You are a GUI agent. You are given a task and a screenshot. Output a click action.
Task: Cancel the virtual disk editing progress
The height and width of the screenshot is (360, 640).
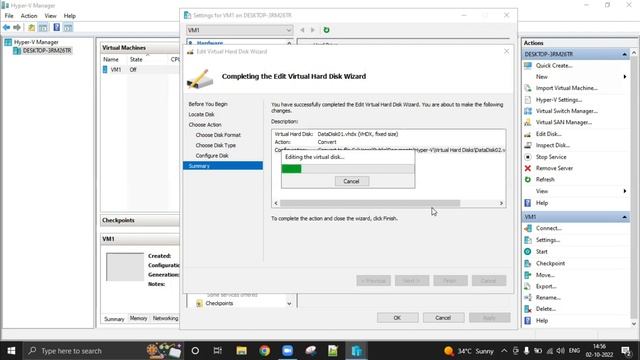click(351, 181)
